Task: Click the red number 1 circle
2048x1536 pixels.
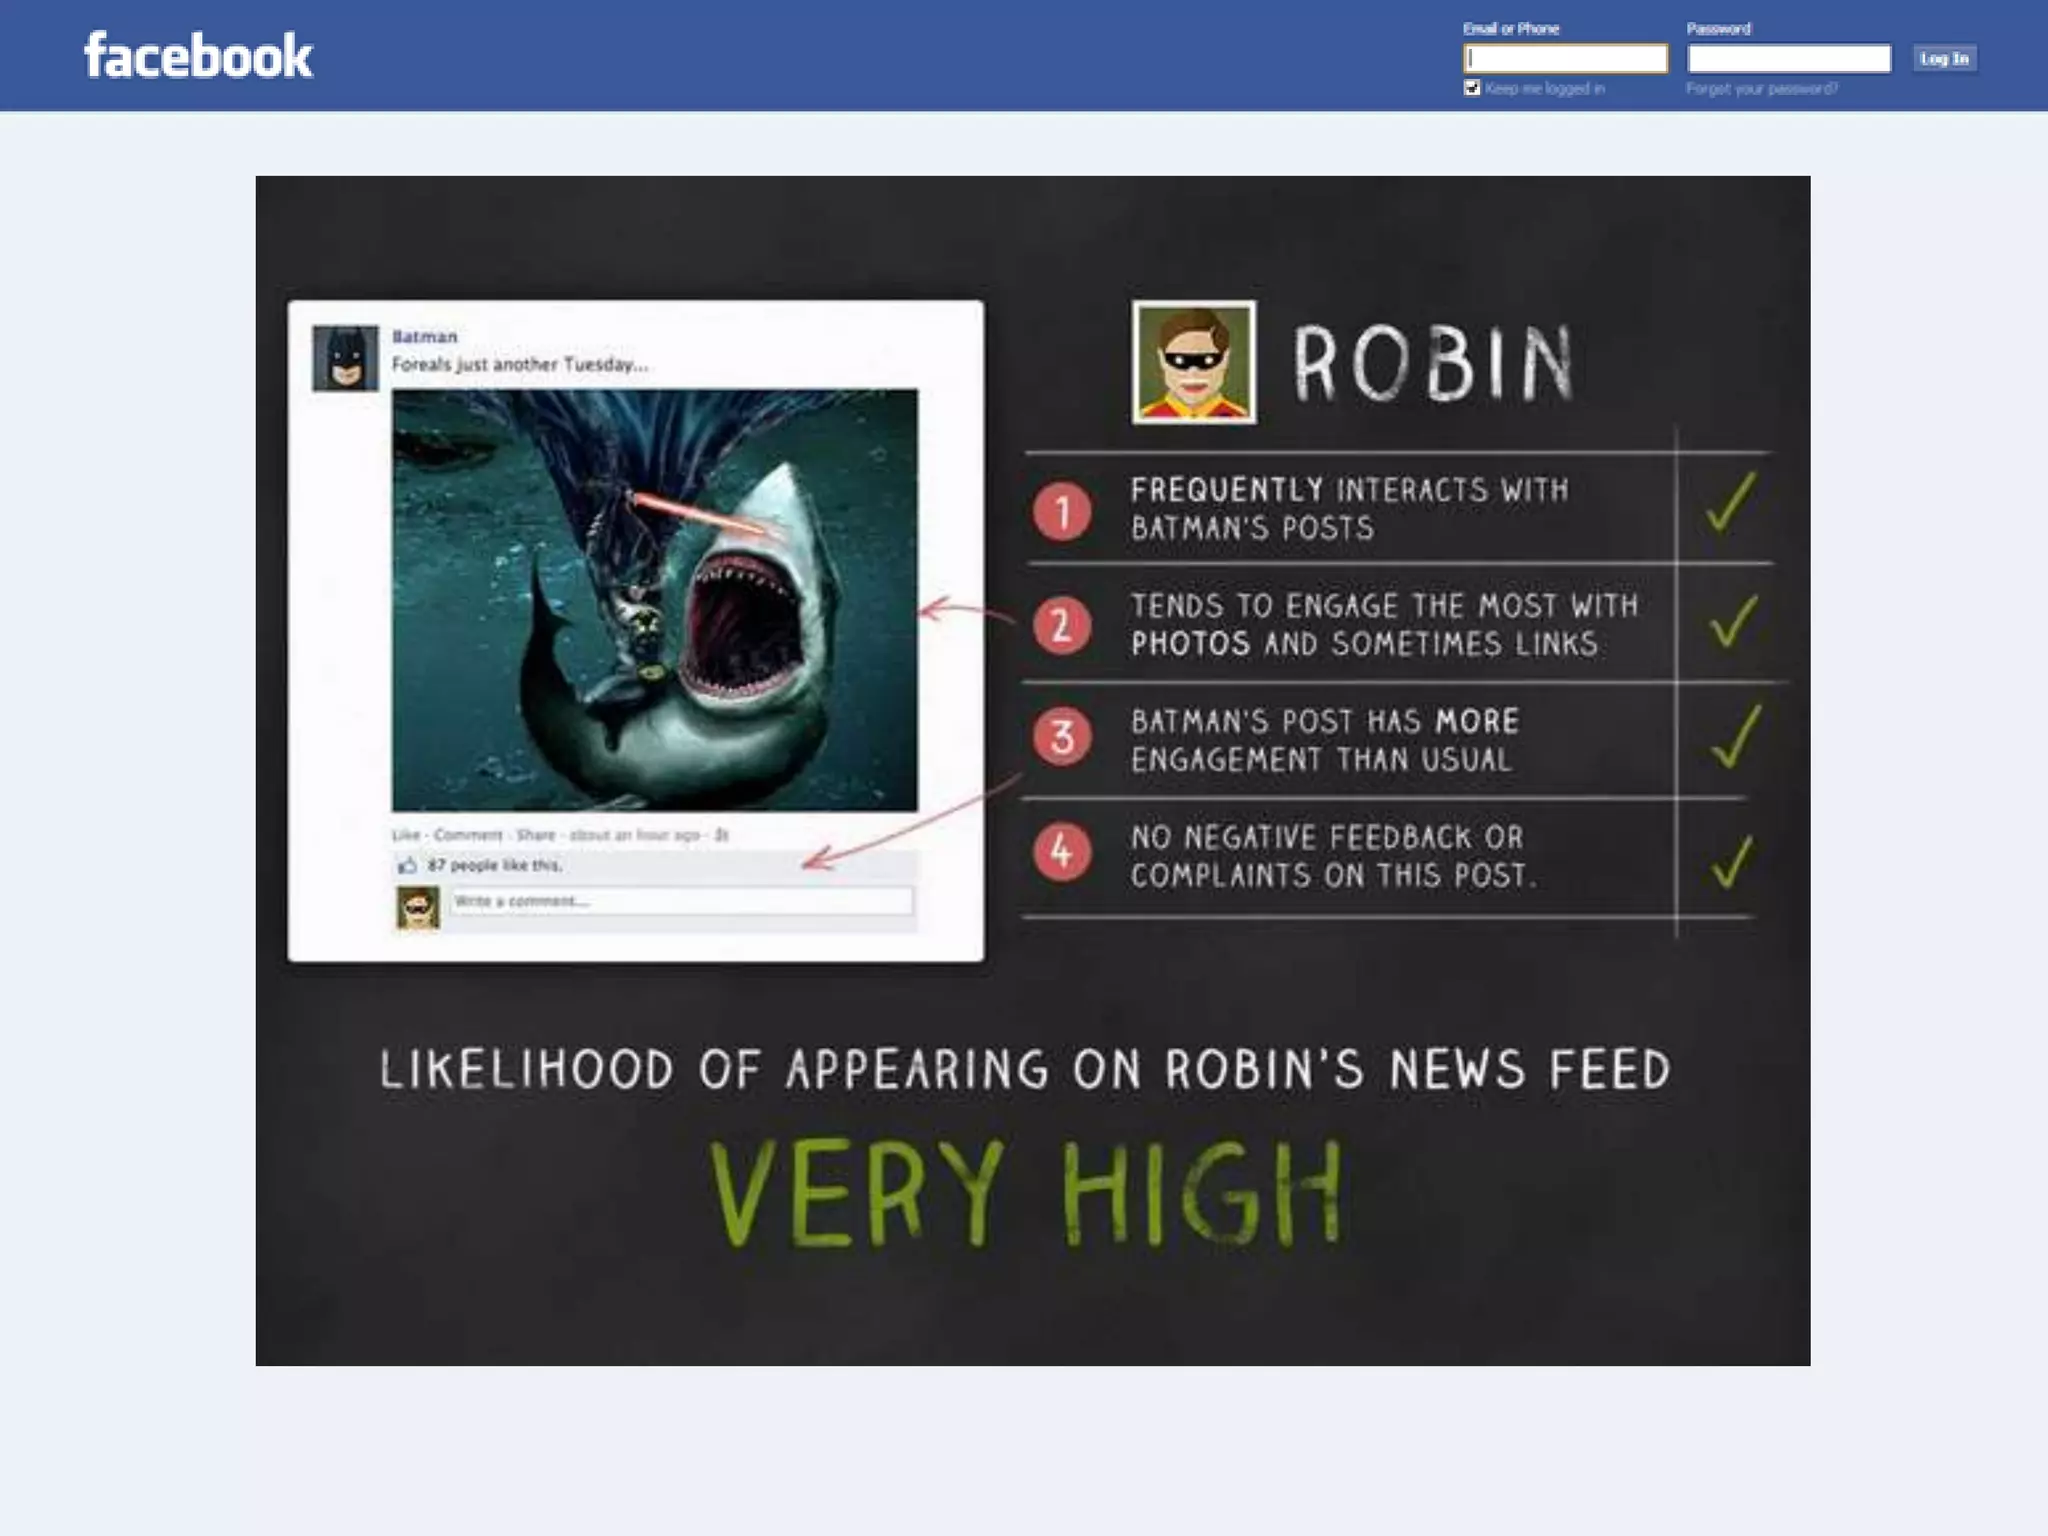Action: tap(1062, 511)
